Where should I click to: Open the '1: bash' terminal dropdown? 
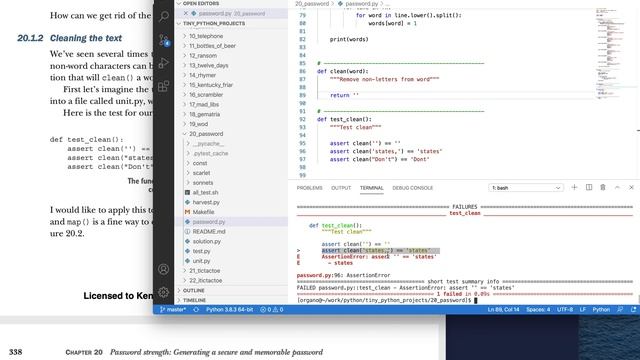click(526, 188)
